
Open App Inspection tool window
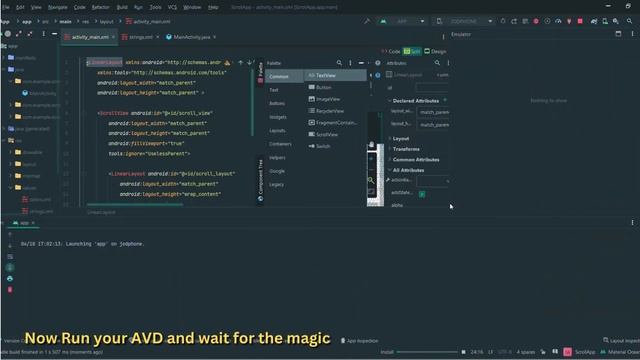click(x=360, y=340)
